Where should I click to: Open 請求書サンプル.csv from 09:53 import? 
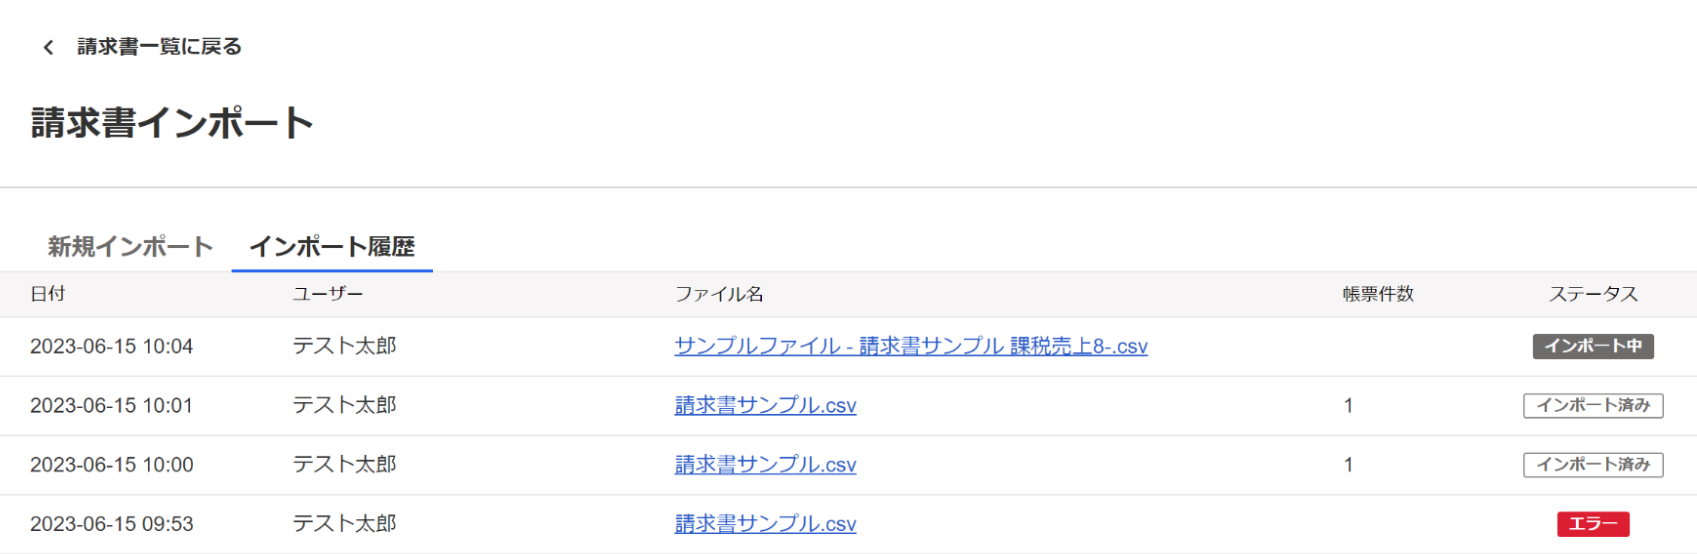click(766, 523)
